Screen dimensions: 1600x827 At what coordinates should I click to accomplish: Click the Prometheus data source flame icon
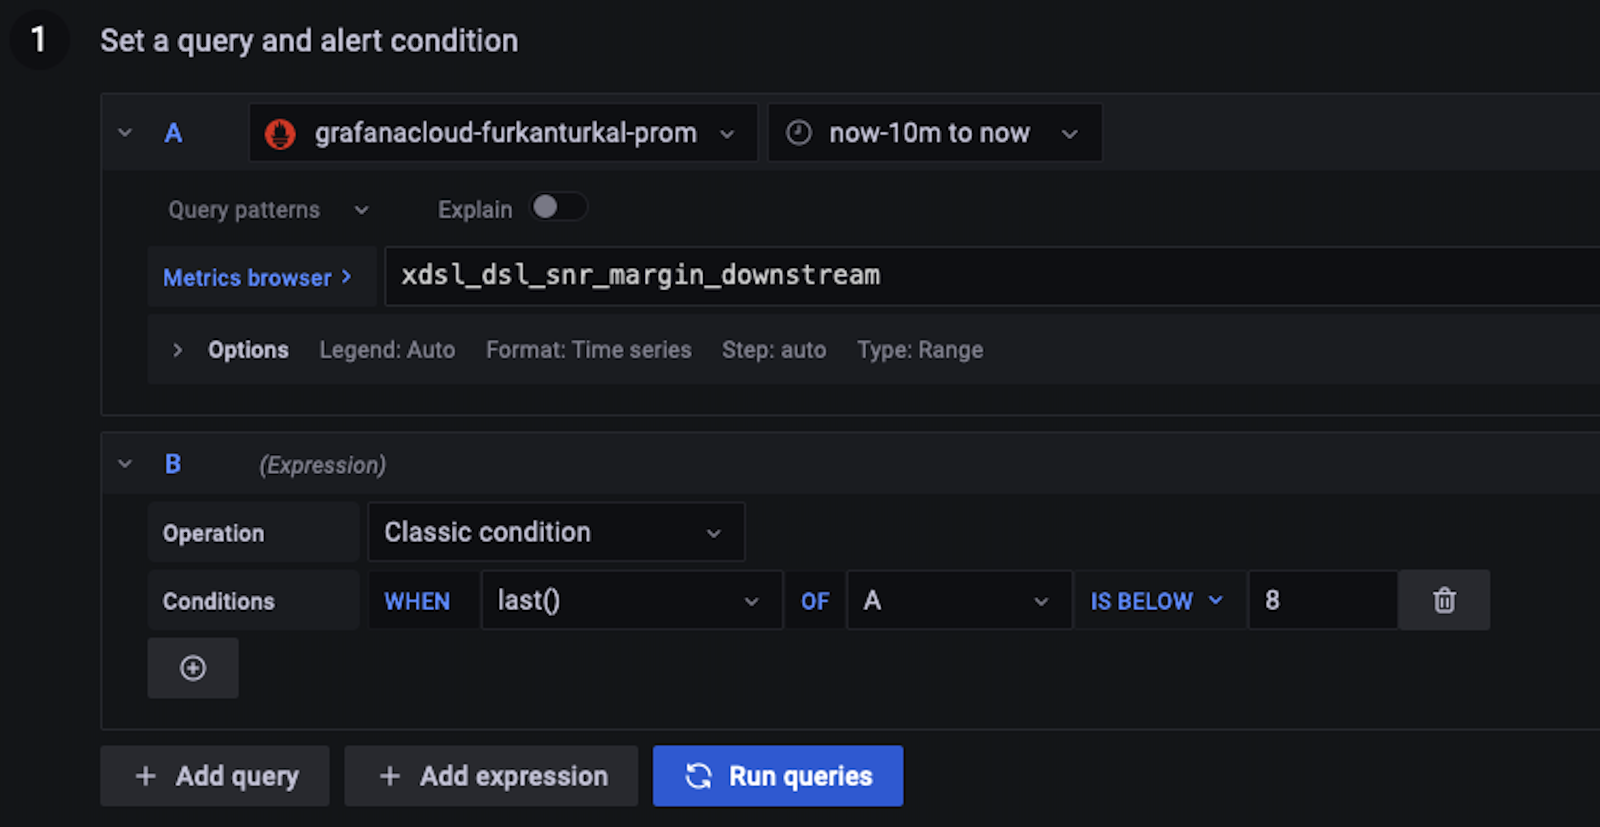pyautogui.click(x=280, y=133)
